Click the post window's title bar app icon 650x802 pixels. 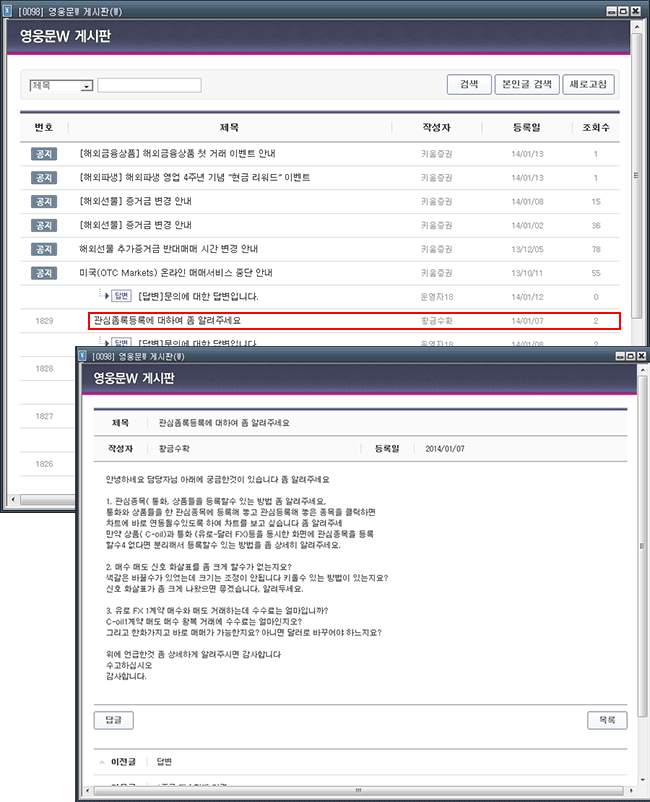(x=82, y=355)
